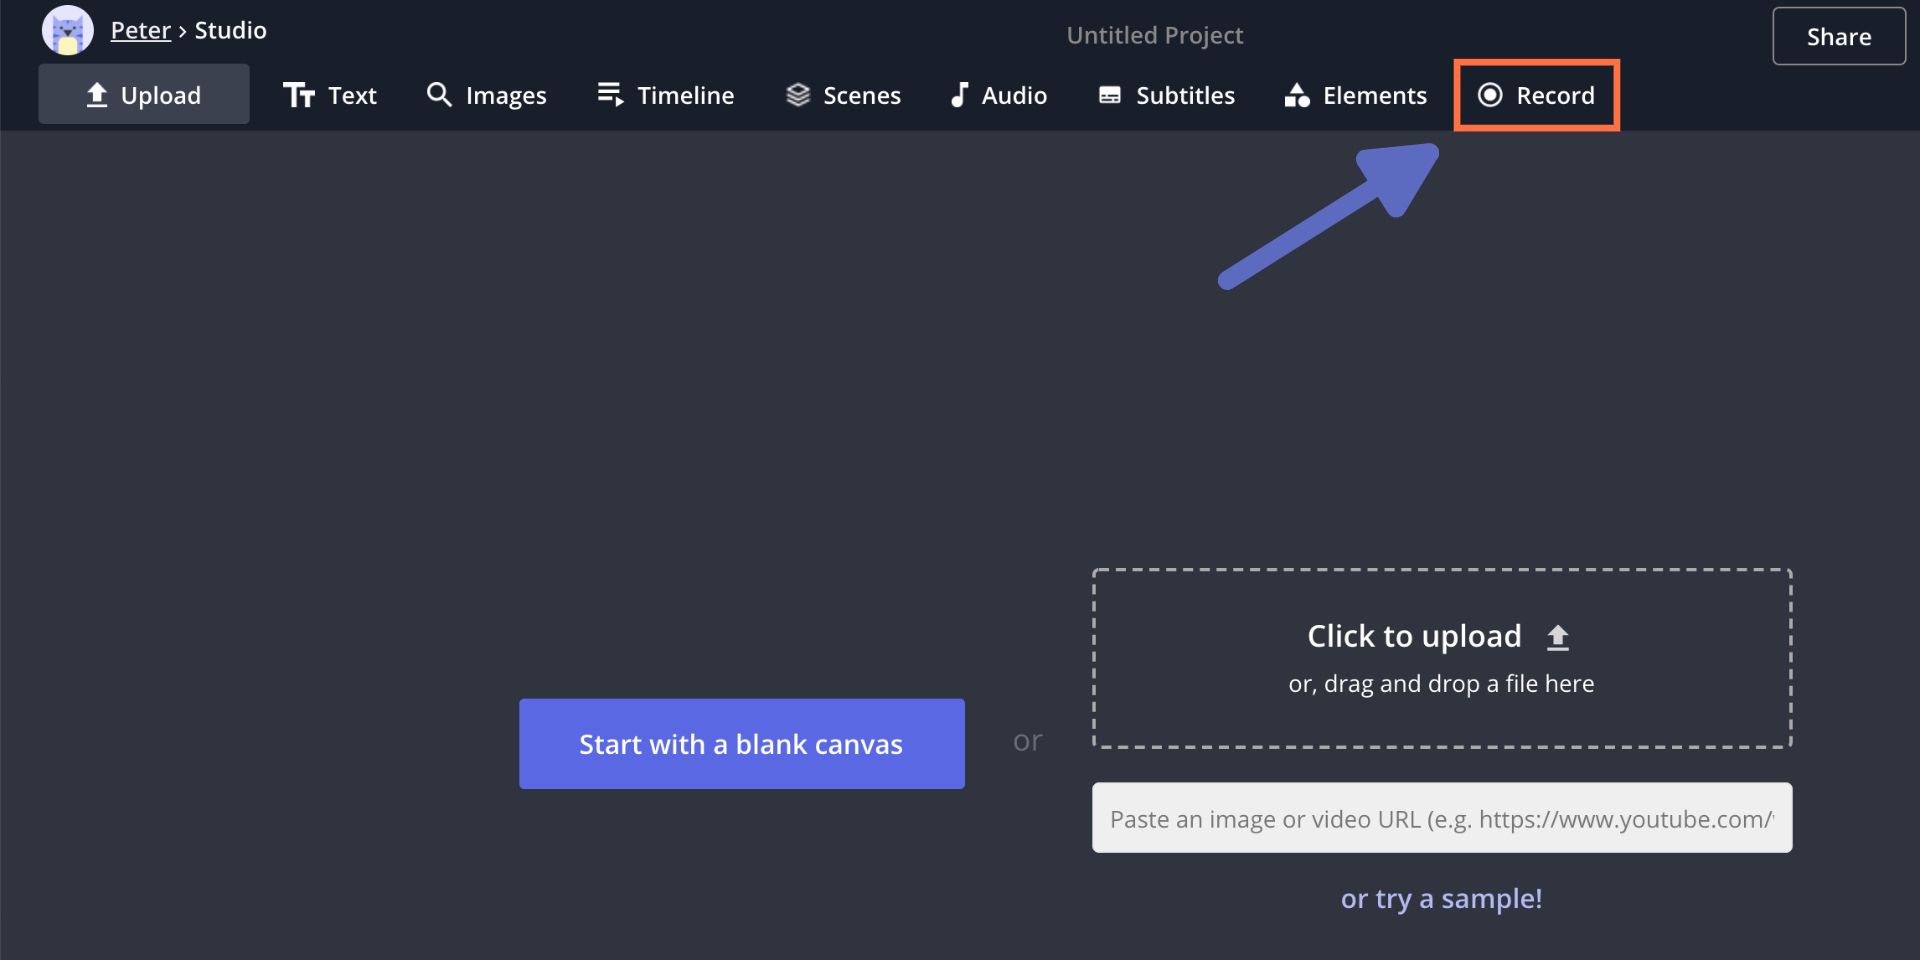The width and height of the screenshot is (1920, 960).
Task: Open the Upload tool tab
Action: tap(144, 95)
